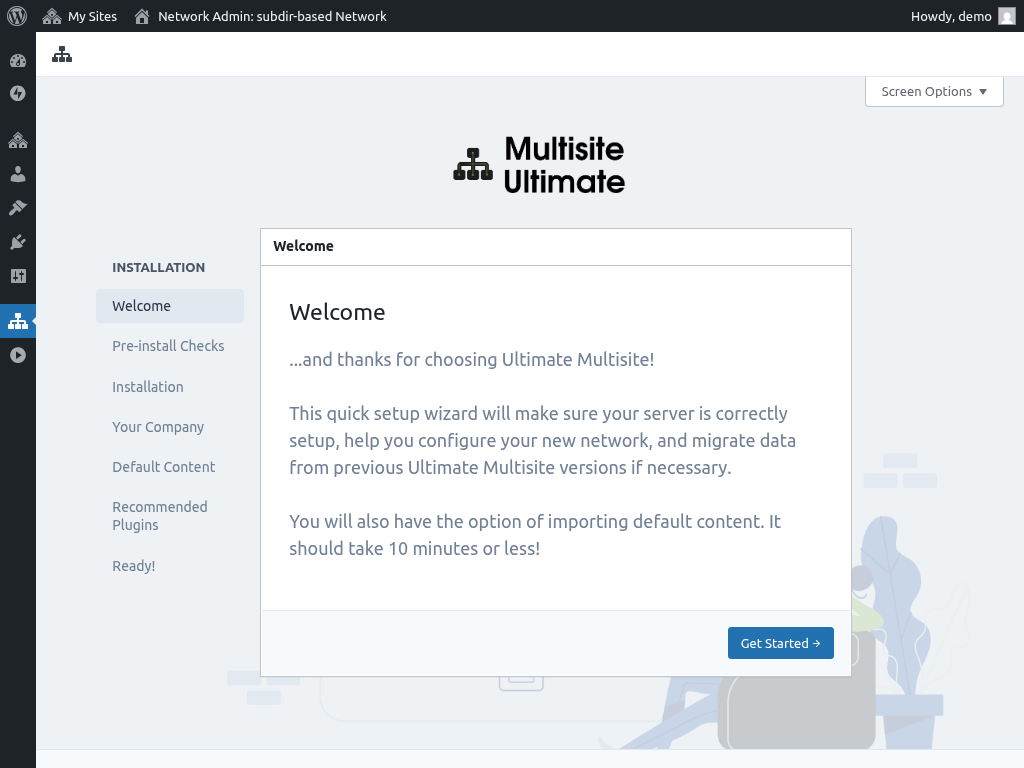Image resolution: width=1024 pixels, height=768 pixels.
Task: Click the "This quick setup wizard" paragraph
Action: pos(542,441)
